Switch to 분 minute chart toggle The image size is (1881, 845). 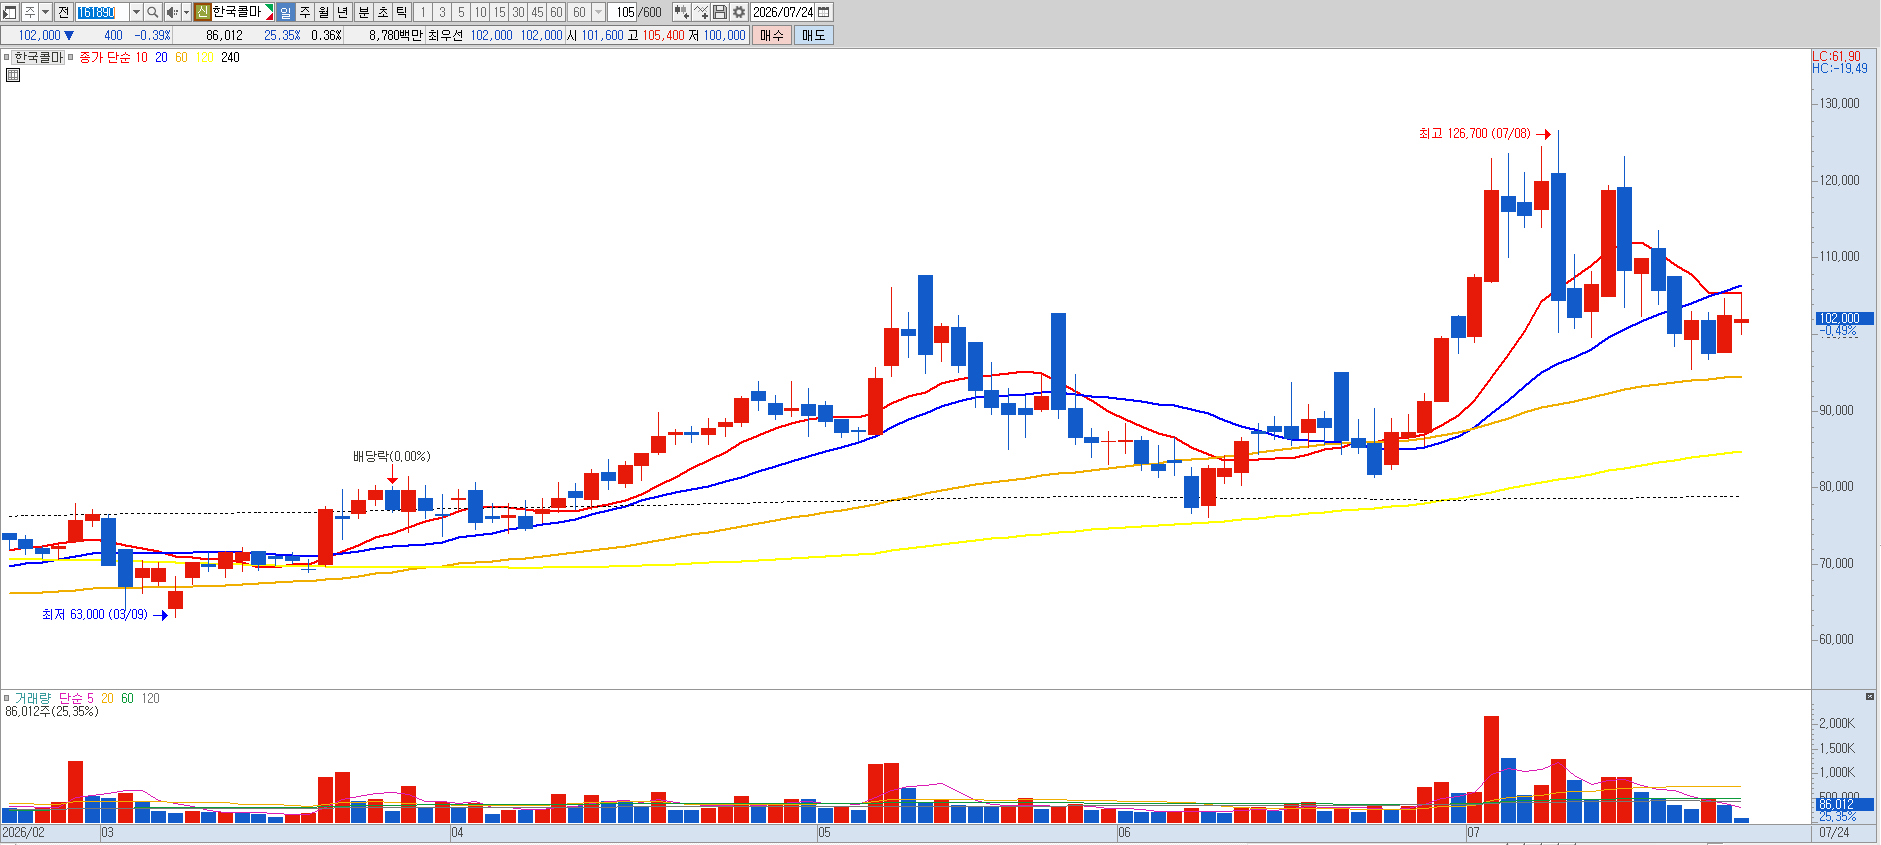pyautogui.click(x=364, y=12)
